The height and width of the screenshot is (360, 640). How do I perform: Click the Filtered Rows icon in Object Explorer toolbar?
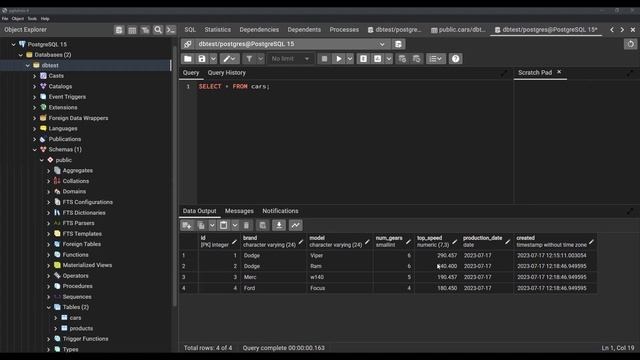coord(145,30)
